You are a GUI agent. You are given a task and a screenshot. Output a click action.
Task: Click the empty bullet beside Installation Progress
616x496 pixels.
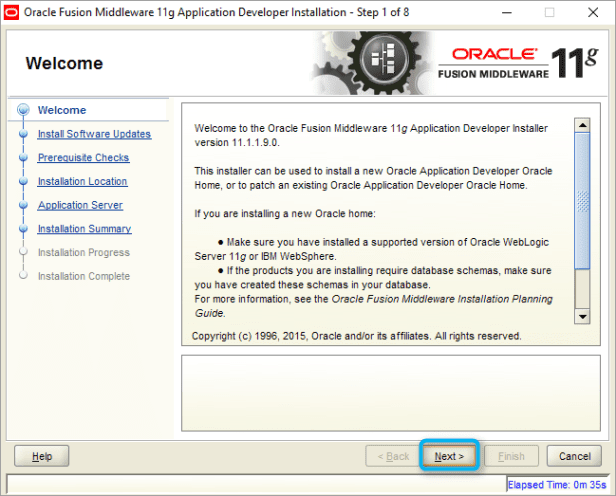coord(24,251)
